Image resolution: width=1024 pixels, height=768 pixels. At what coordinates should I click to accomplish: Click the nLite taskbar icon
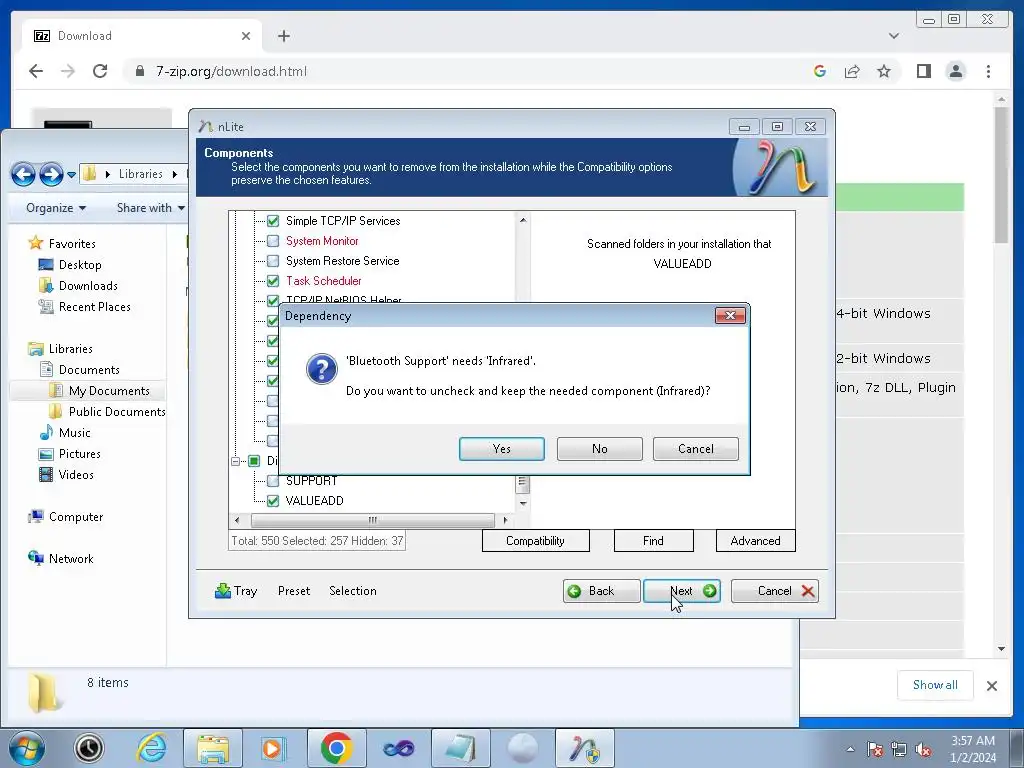[x=584, y=748]
